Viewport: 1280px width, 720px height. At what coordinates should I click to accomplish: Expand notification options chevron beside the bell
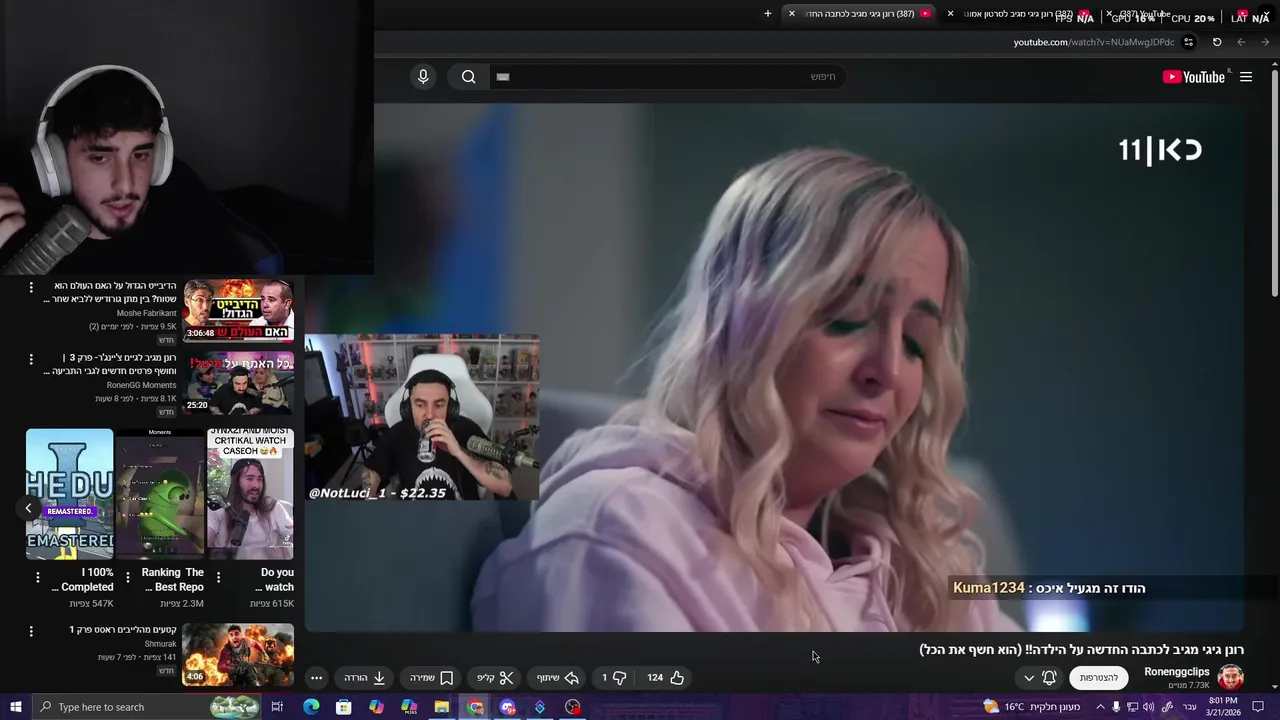tap(1029, 678)
